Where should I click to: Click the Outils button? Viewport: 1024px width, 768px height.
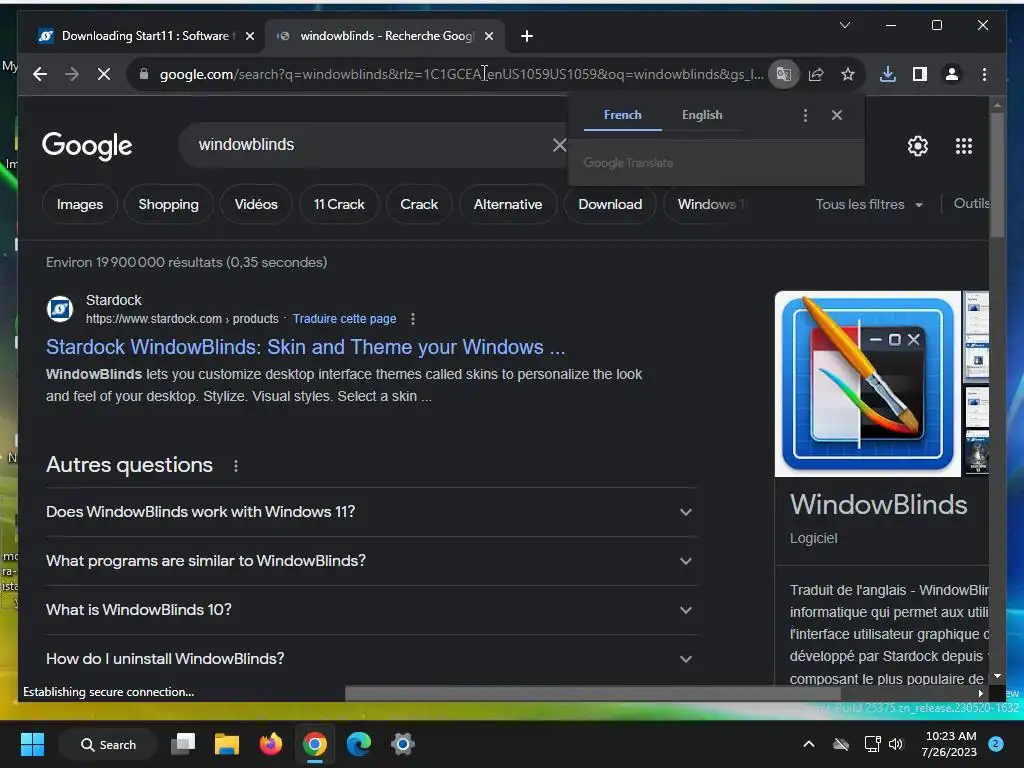(971, 204)
